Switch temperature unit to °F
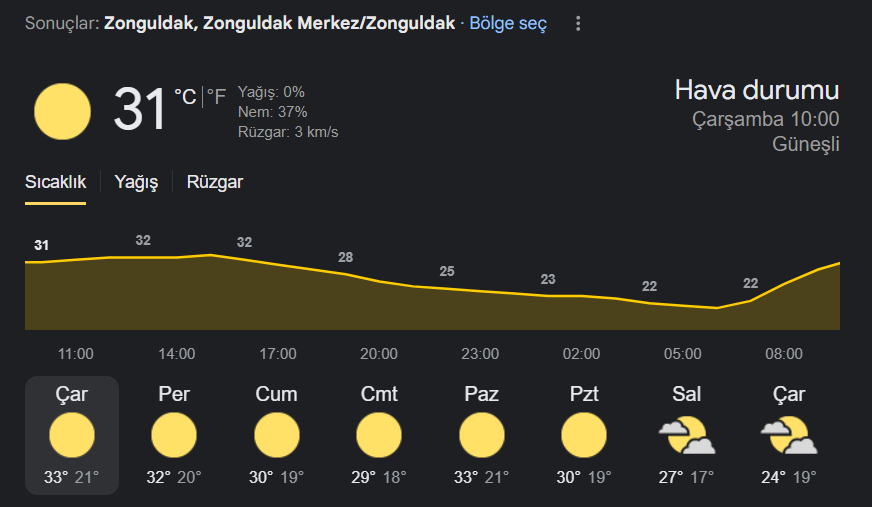872x507 pixels. (216, 97)
